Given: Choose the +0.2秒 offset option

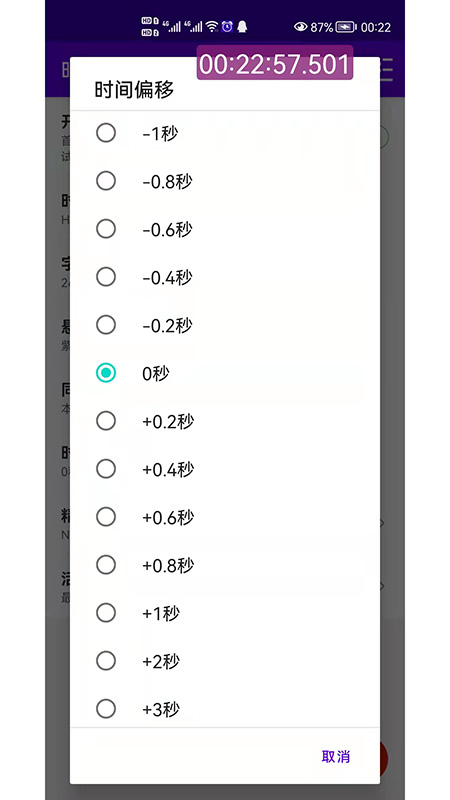Looking at the screenshot, I should click(x=224, y=421).
